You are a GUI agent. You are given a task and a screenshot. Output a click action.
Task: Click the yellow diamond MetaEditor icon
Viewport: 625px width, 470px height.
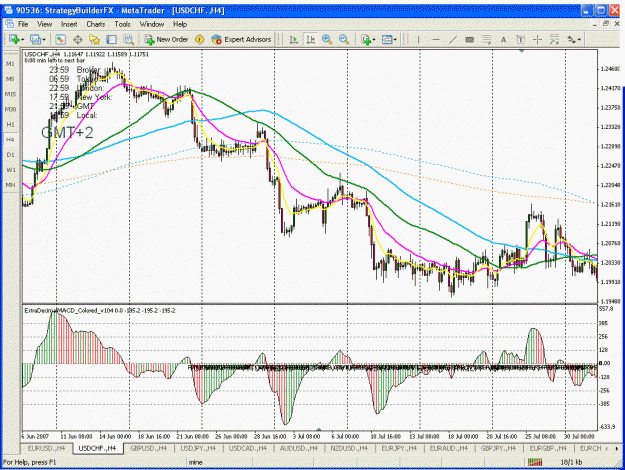[200, 39]
